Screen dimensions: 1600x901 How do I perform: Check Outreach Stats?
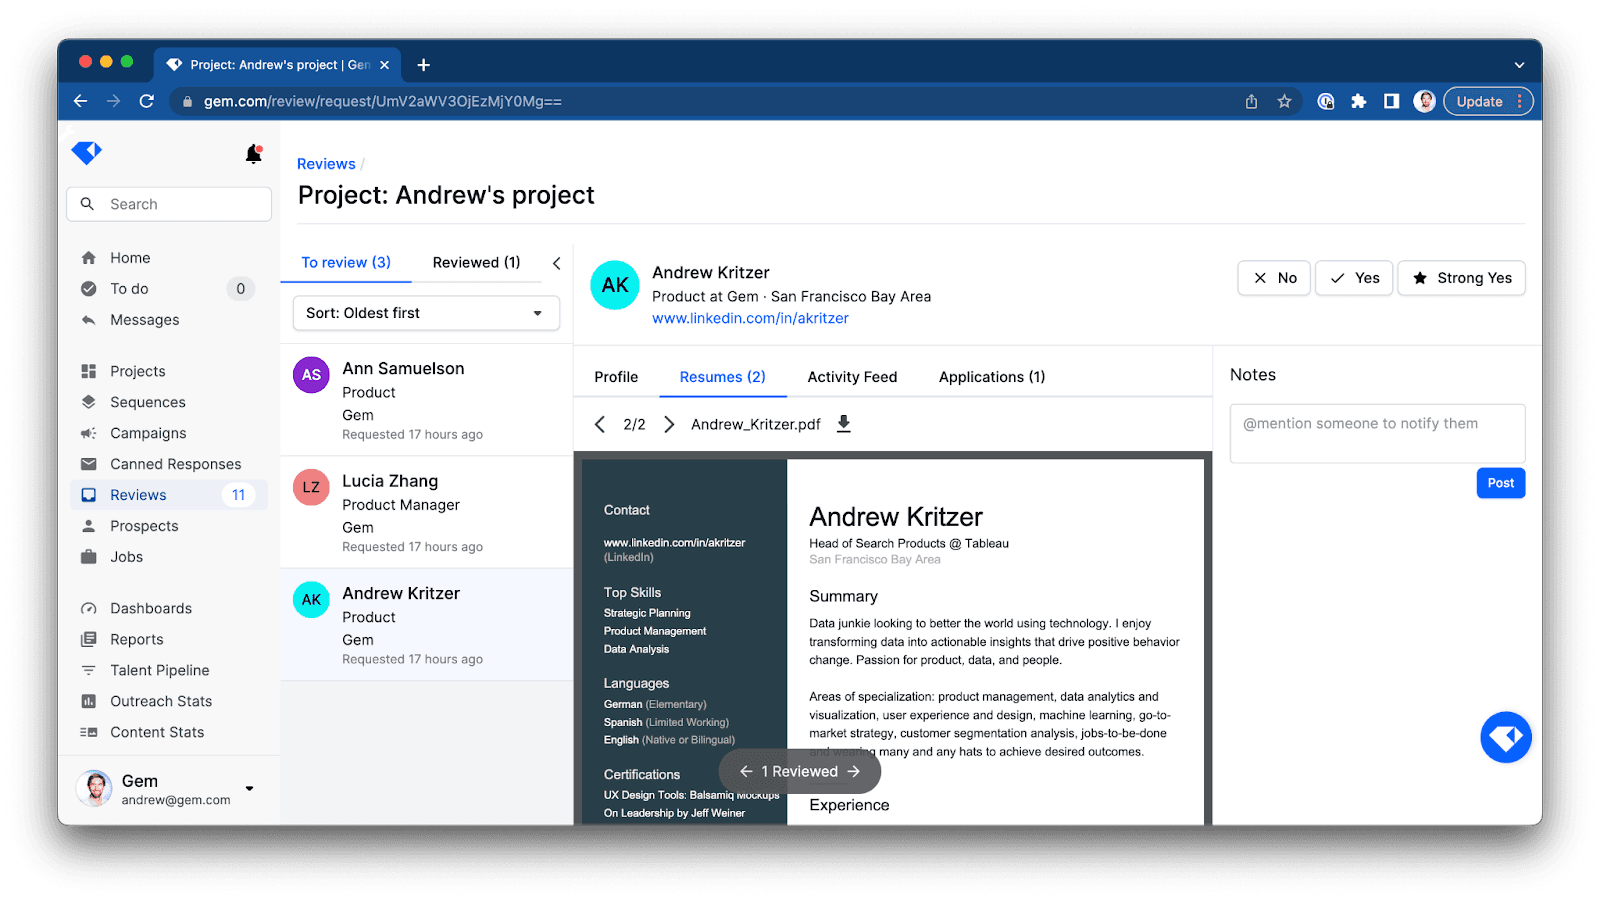point(160,700)
